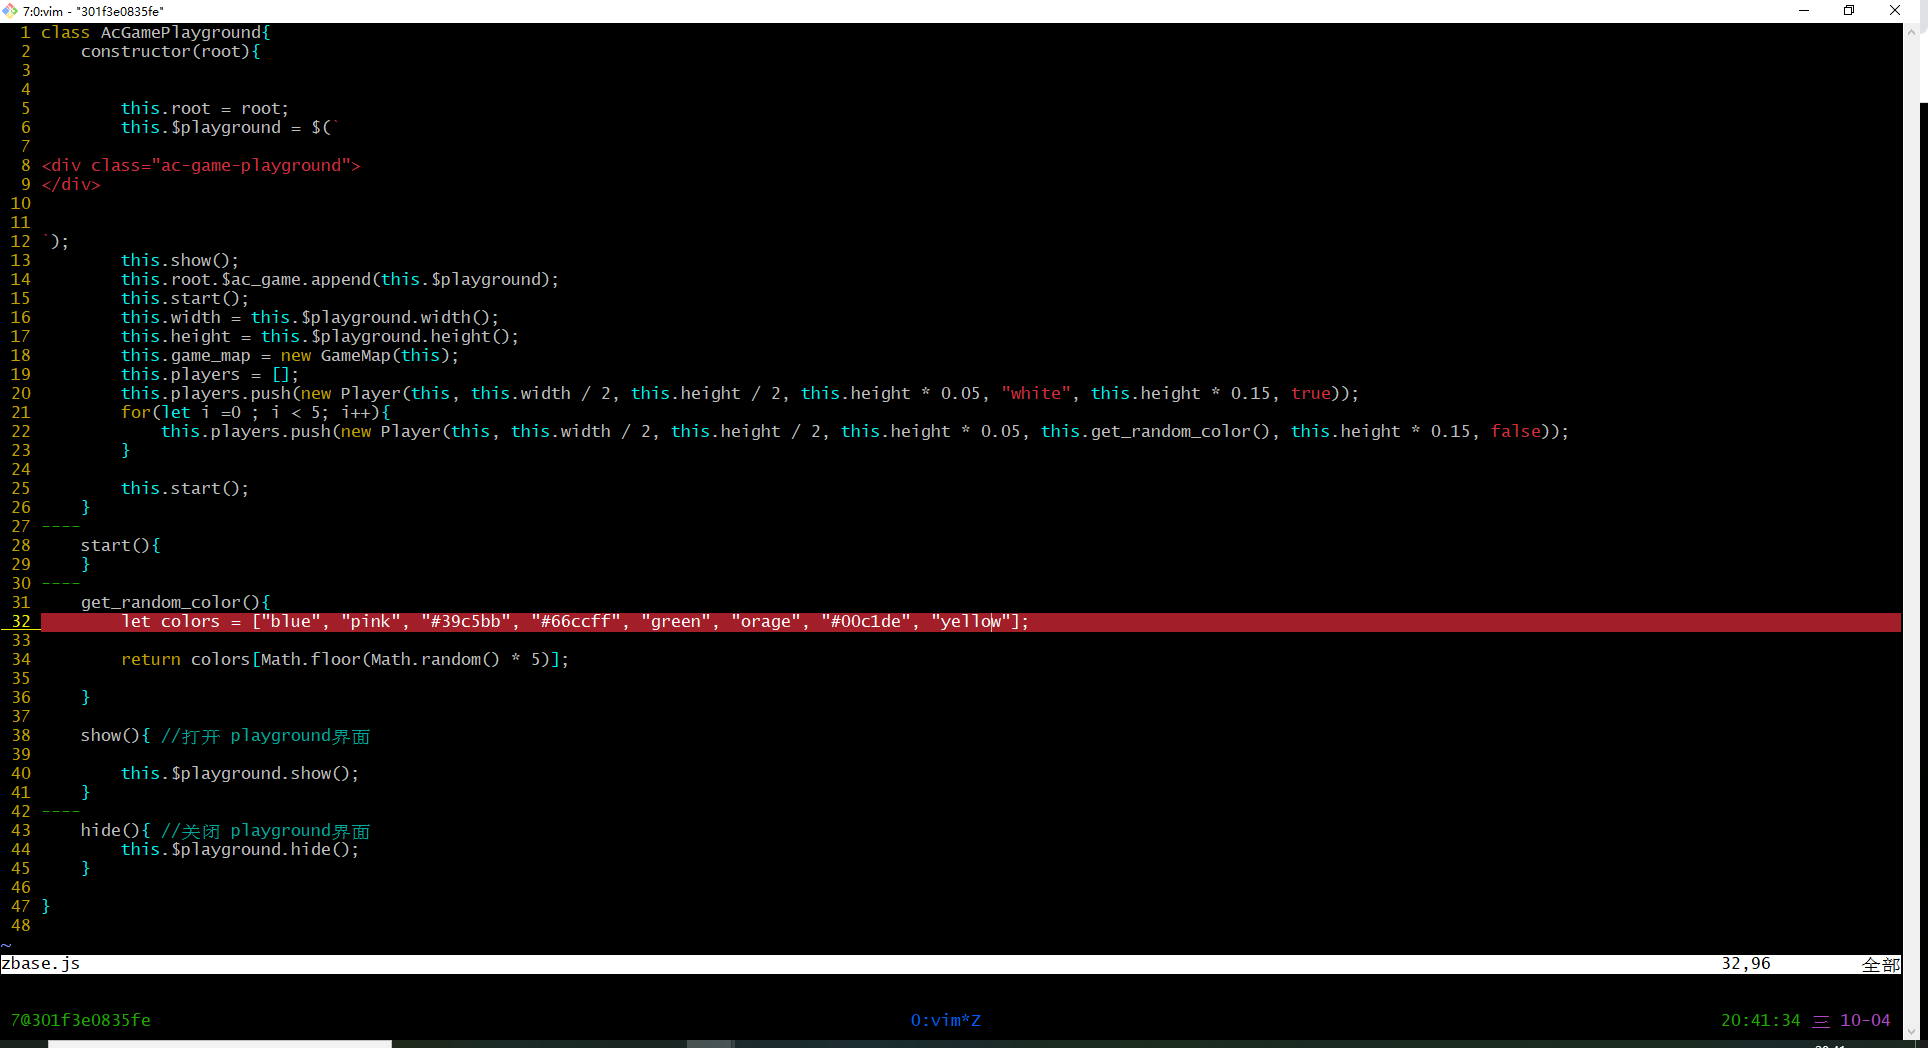The image size is (1928, 1048).
Task: Click the "white" string on line 20
Action: 1035,394
